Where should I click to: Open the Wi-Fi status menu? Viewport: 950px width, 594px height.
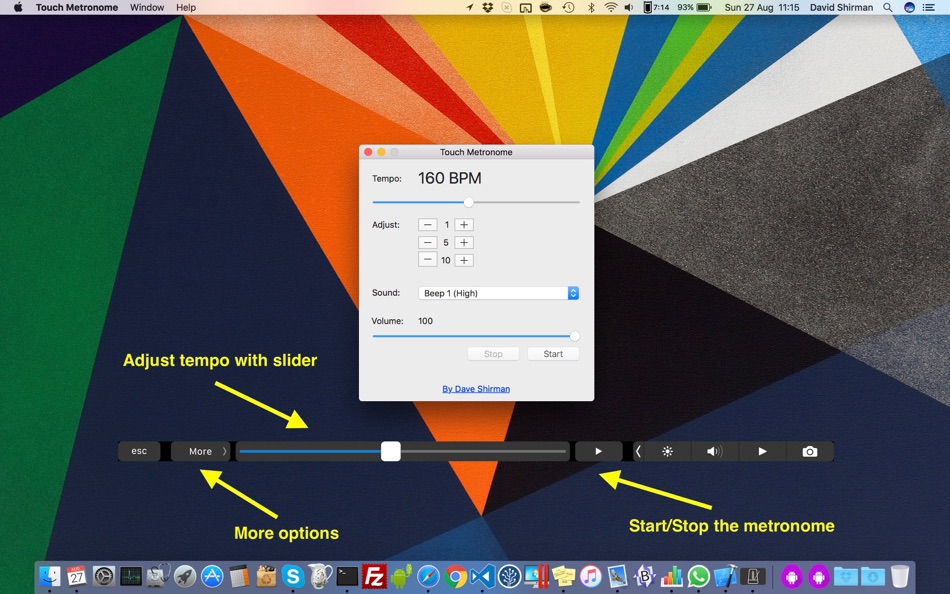coord(611,7)
